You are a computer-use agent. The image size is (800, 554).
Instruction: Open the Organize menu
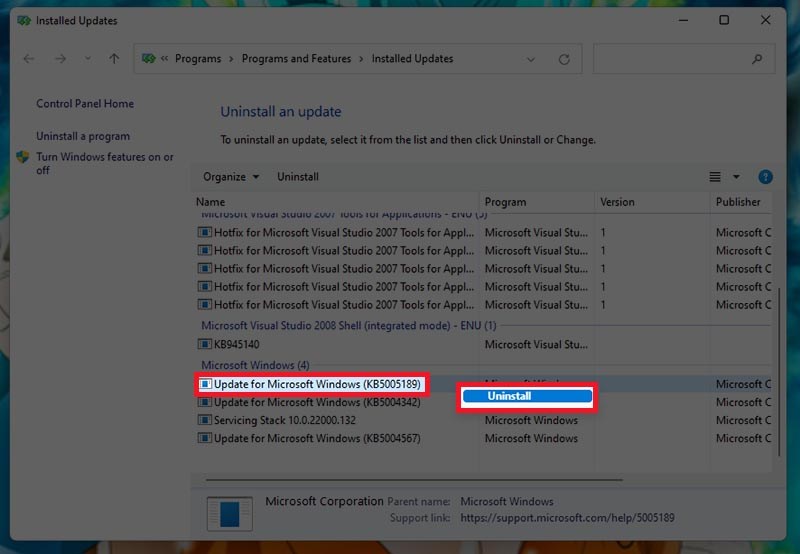click(x=231, y=177)
